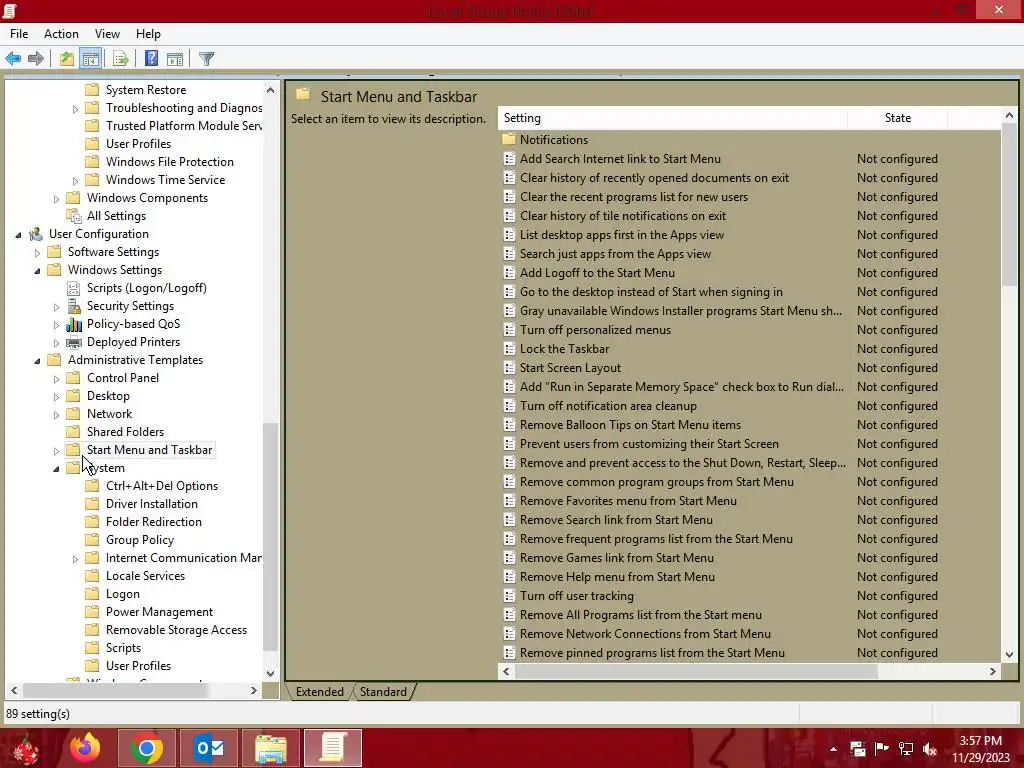
Task: Select Power Management in tree
Action: 159,612
